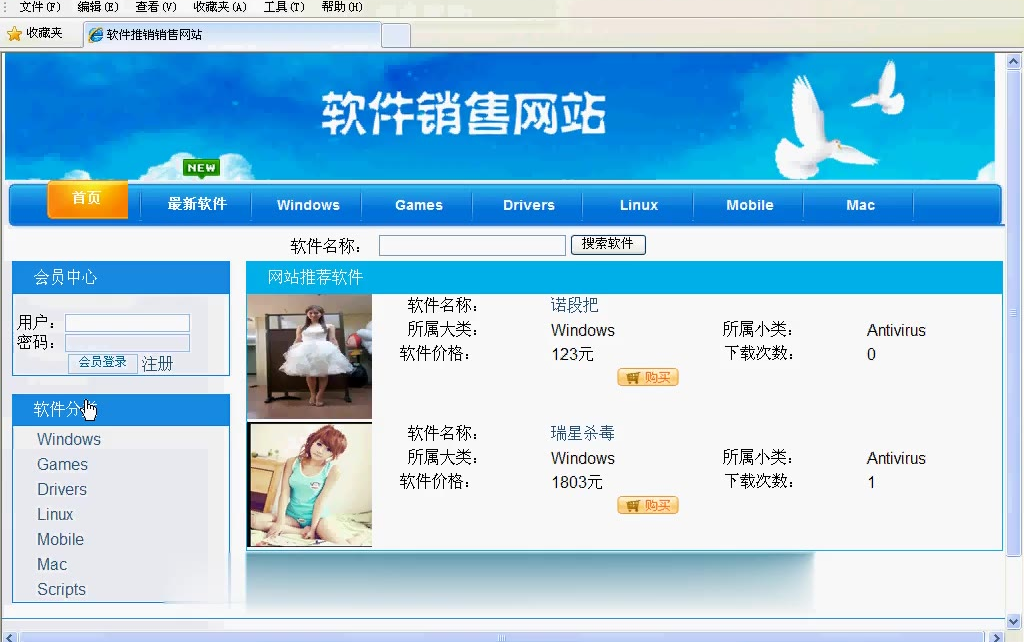
Task: Open the 帮助(H) menu
Action: click(x=342, y=7)
